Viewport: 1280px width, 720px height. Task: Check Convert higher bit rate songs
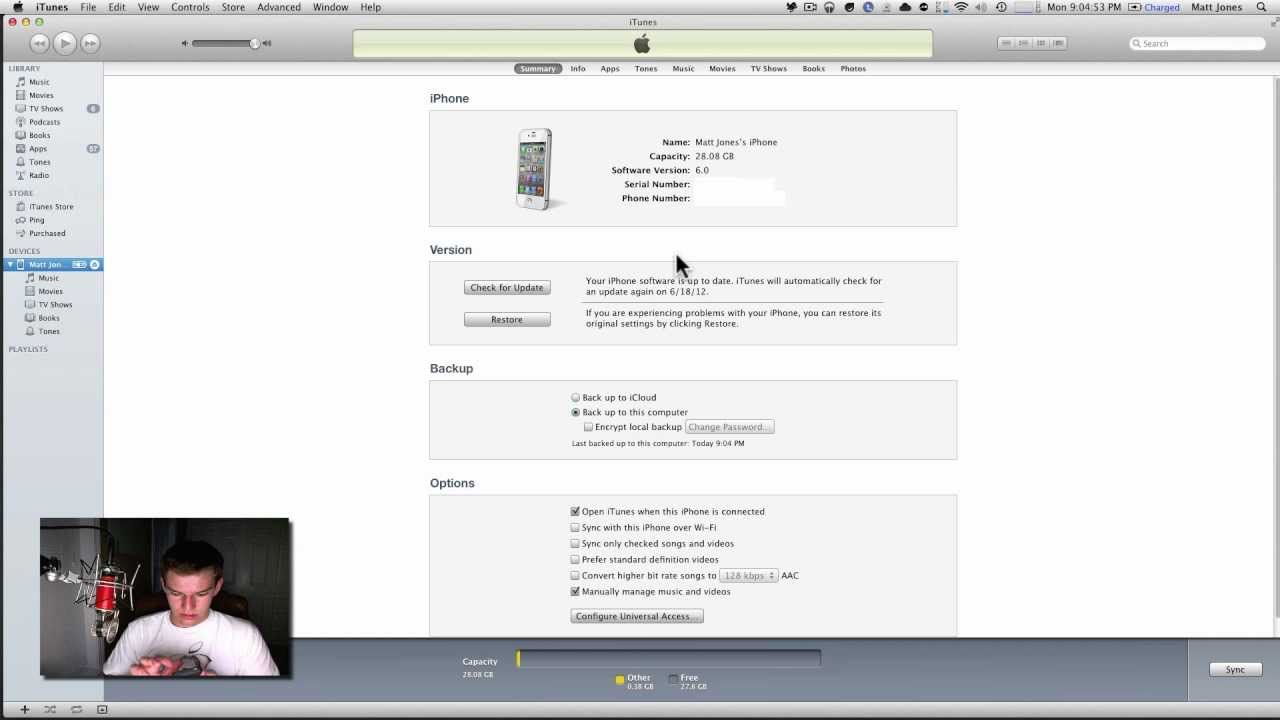click(575, 575)
